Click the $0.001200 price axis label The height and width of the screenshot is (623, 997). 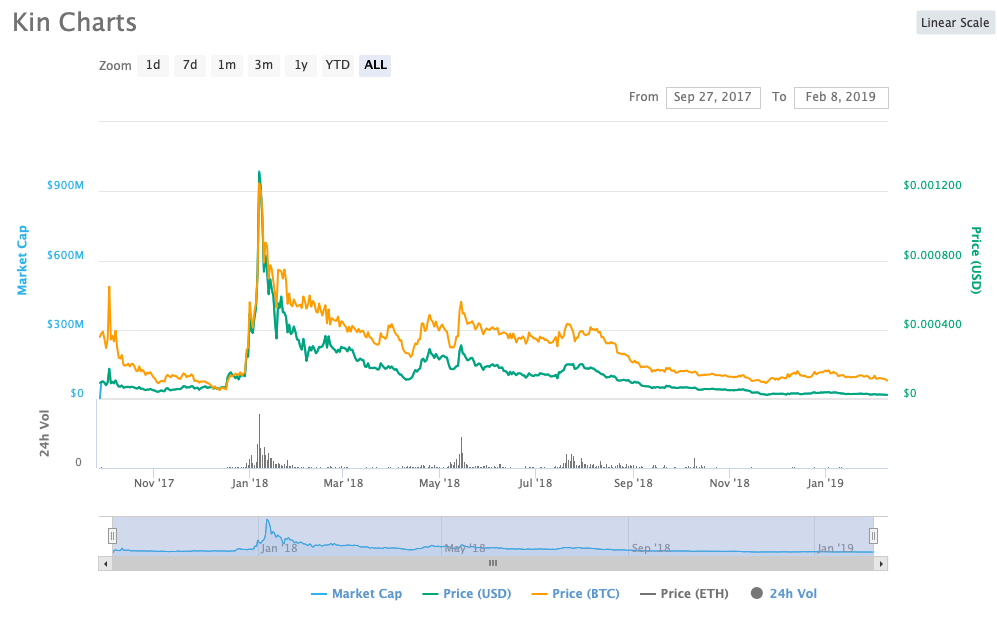(x=932, y=186)
